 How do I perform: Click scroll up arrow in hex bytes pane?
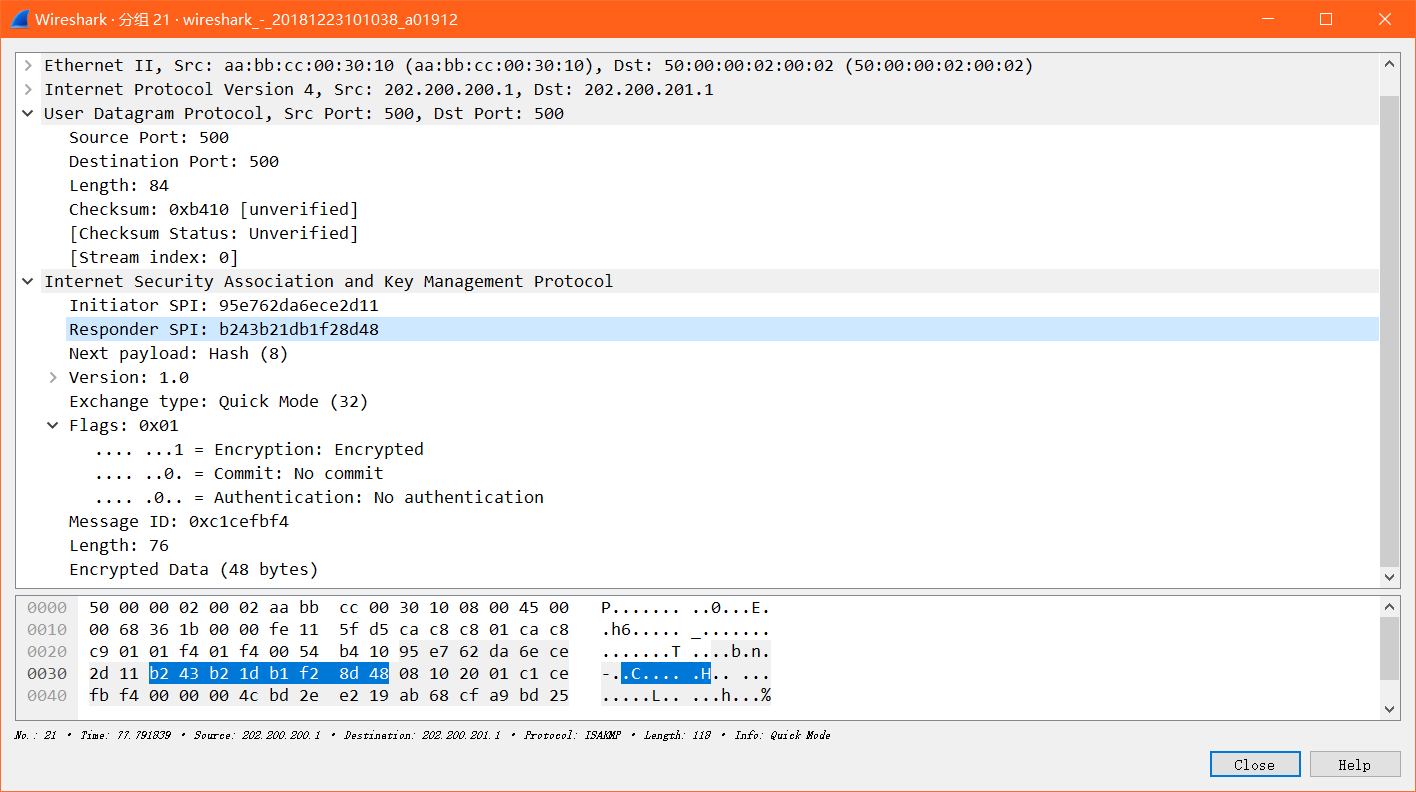(1389, 606)
